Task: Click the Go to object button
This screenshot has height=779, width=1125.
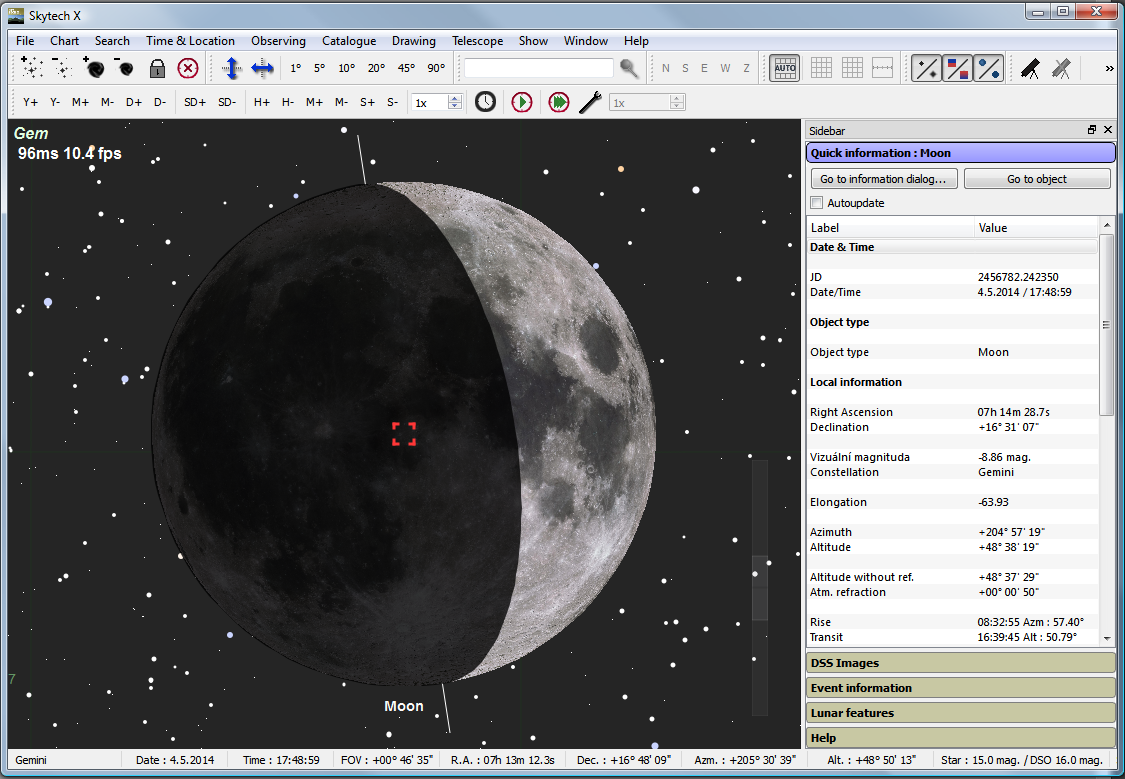Action: click(1037, 179)
